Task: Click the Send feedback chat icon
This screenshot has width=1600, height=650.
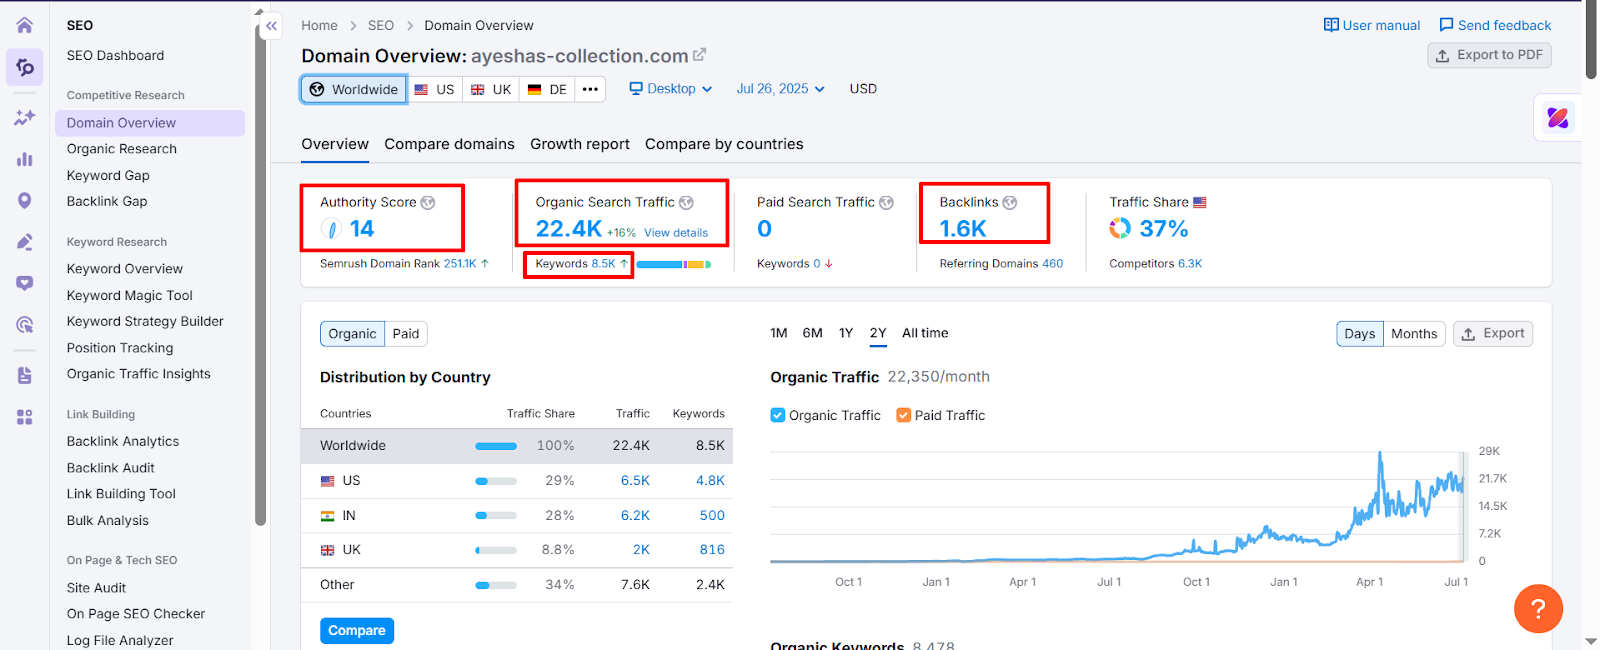Action: (x=1446, y=25)
